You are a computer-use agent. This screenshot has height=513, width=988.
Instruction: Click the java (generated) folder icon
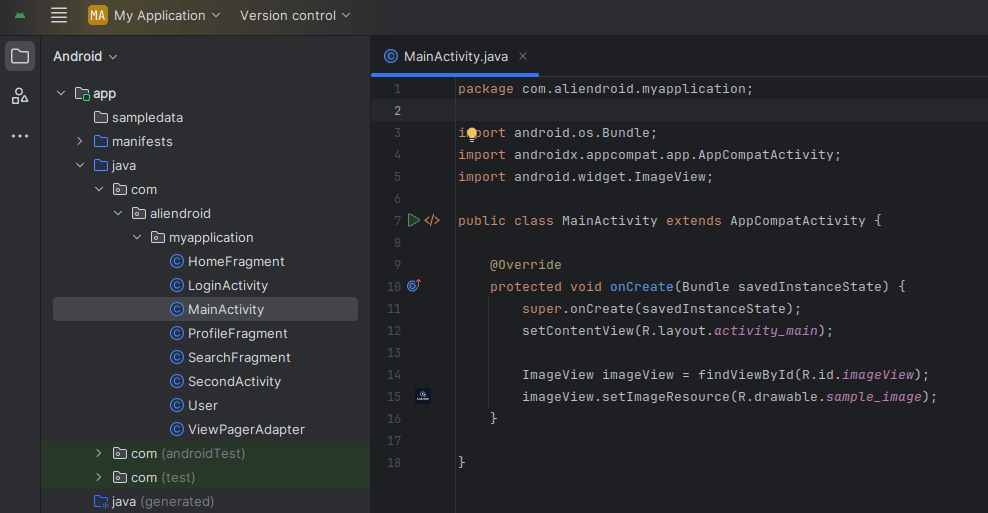pyautogui.click(x=101, y=501)
